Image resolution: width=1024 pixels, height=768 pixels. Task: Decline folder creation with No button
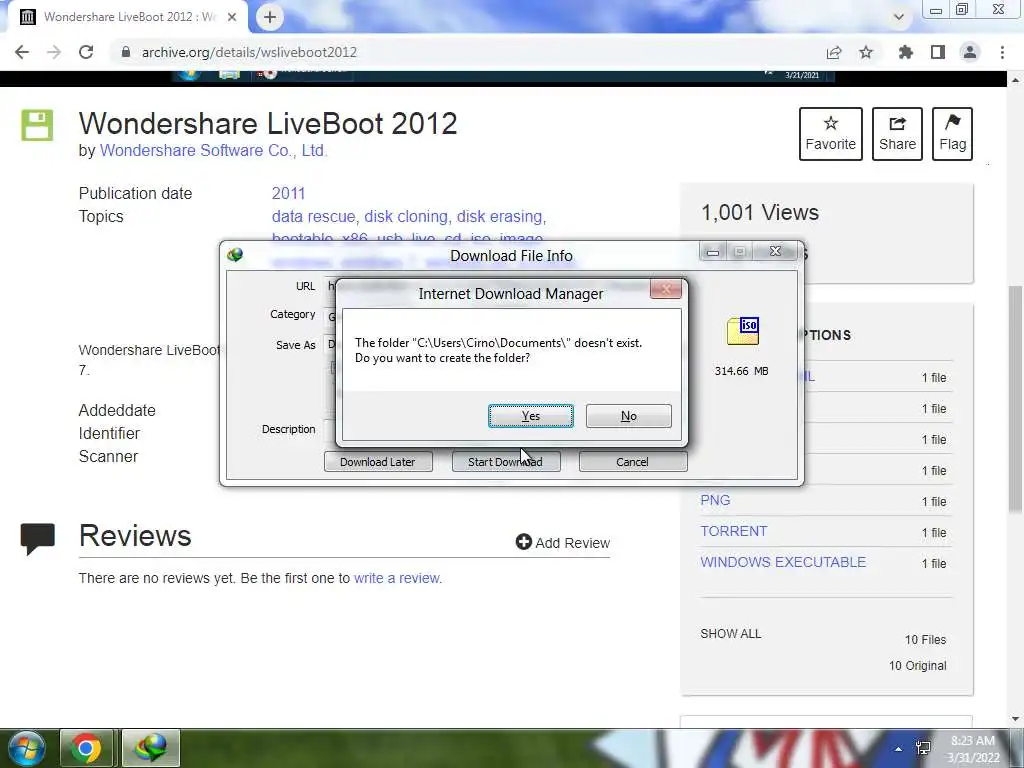tap(628, 416)
